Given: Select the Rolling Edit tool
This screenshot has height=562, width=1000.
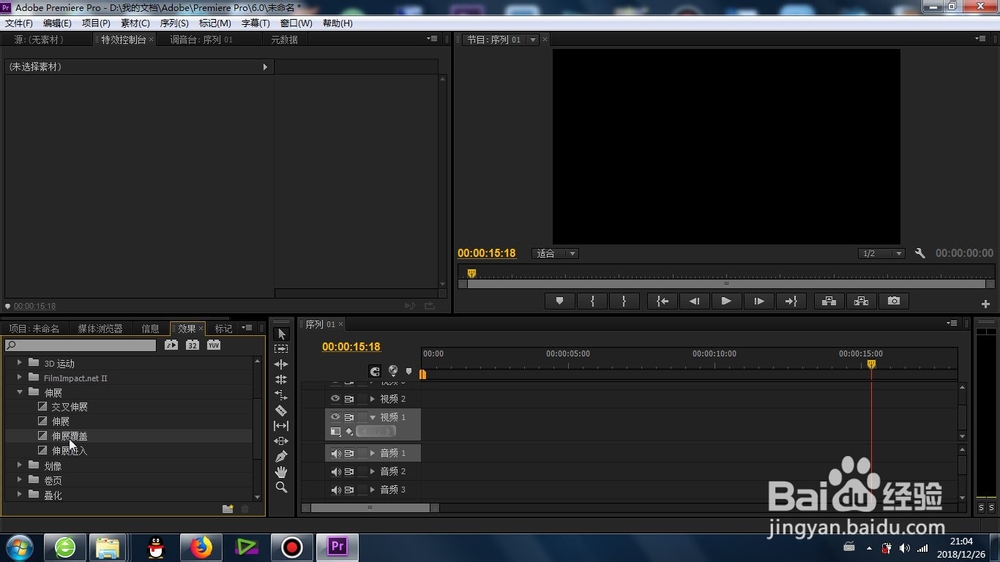Looking at the screenshot, I should (x=281, y=380).
